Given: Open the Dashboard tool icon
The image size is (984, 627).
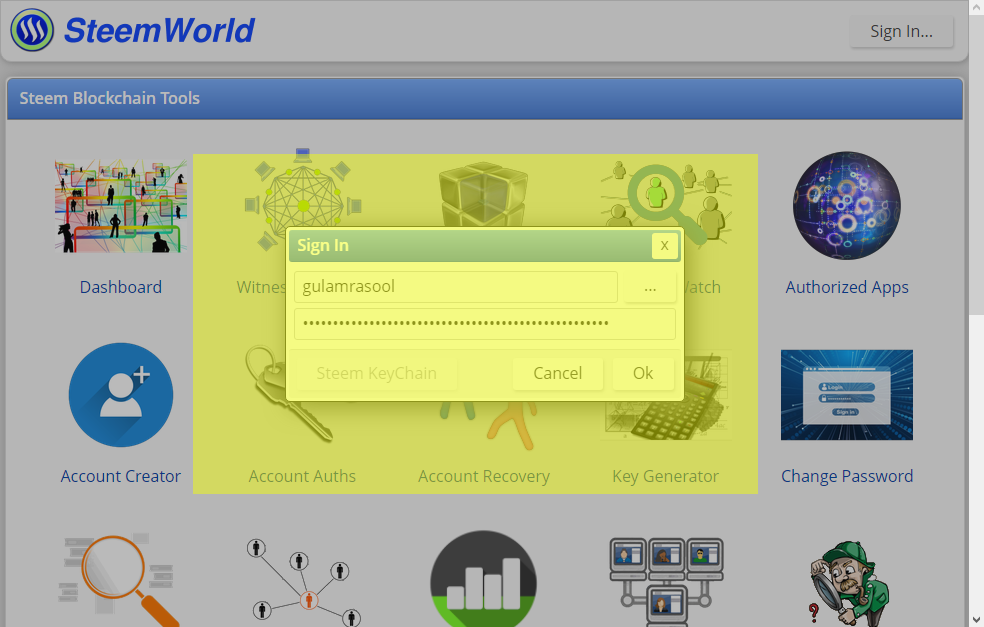Looking at the screenshot, I should coord(120,206).
